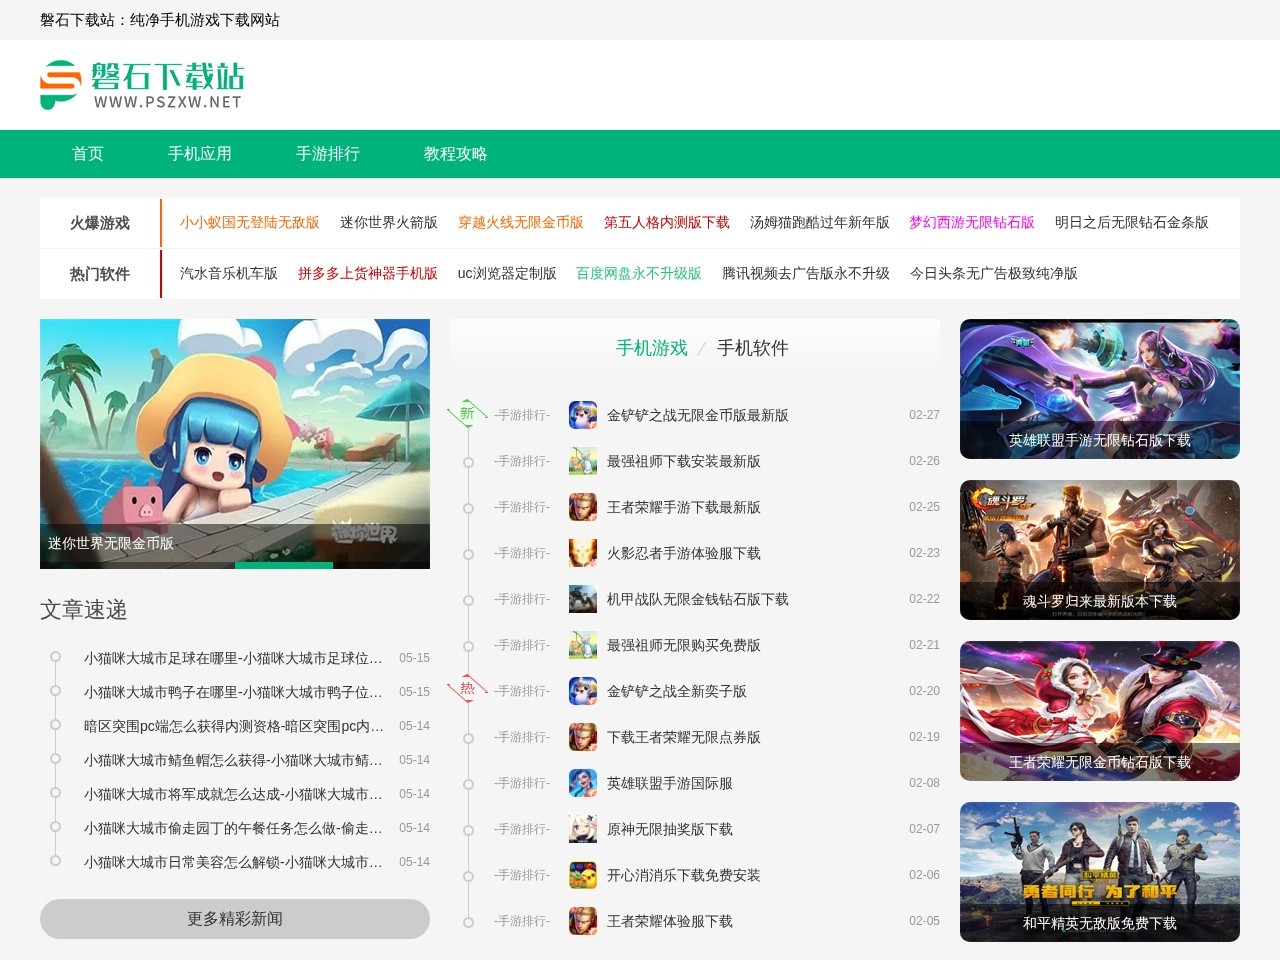The width and height of the screenshot is (1280, 960).
Task: Open 开心消消乐下载免费安装 title
Action: 684,875
